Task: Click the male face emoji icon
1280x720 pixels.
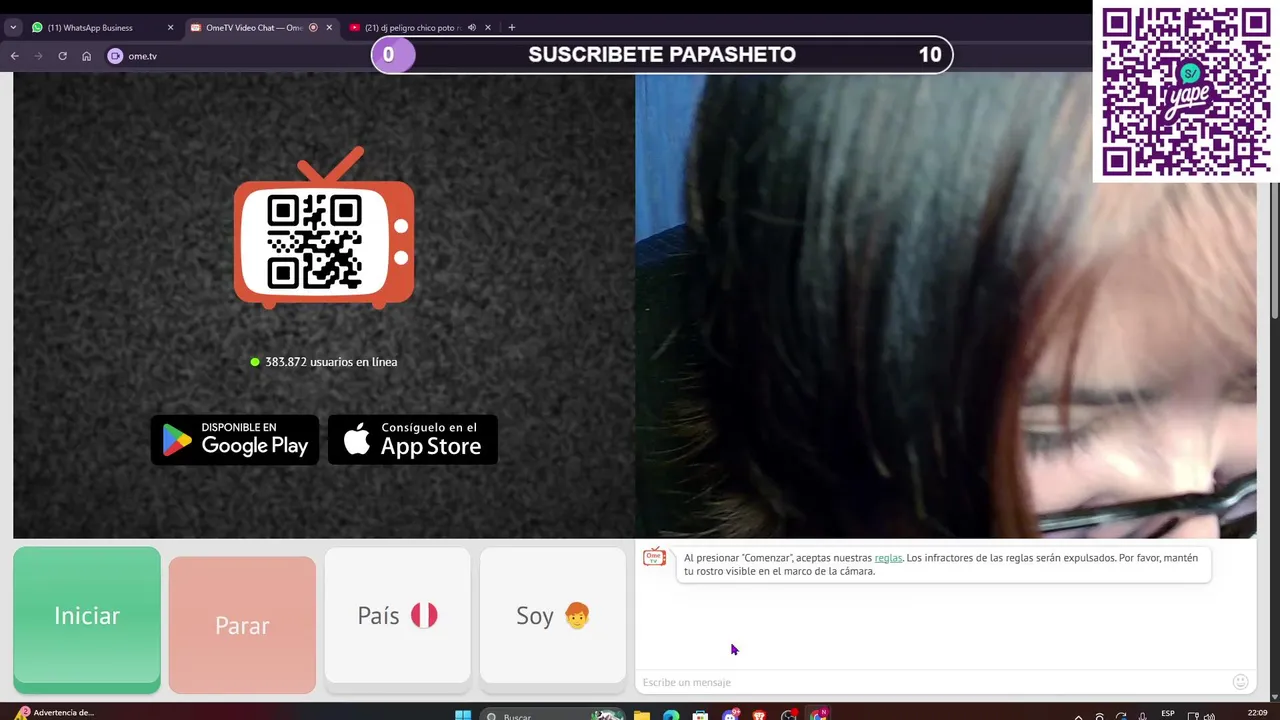Action: click(x=577, y=615)
